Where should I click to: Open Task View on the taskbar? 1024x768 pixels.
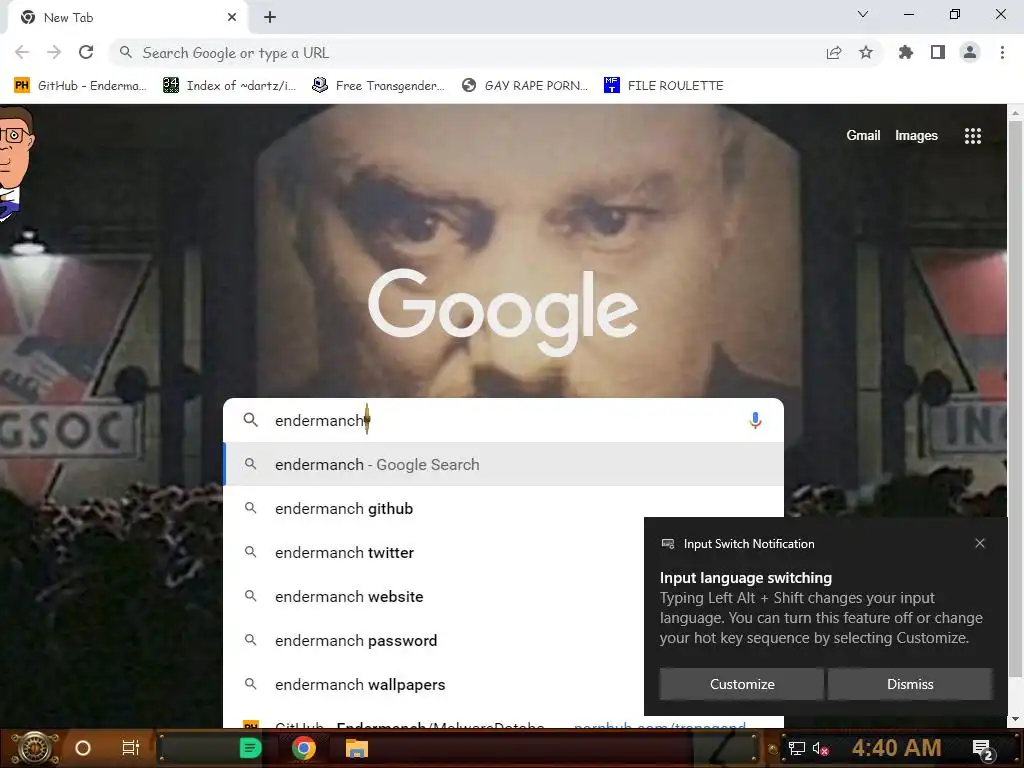tap(131, 748)
